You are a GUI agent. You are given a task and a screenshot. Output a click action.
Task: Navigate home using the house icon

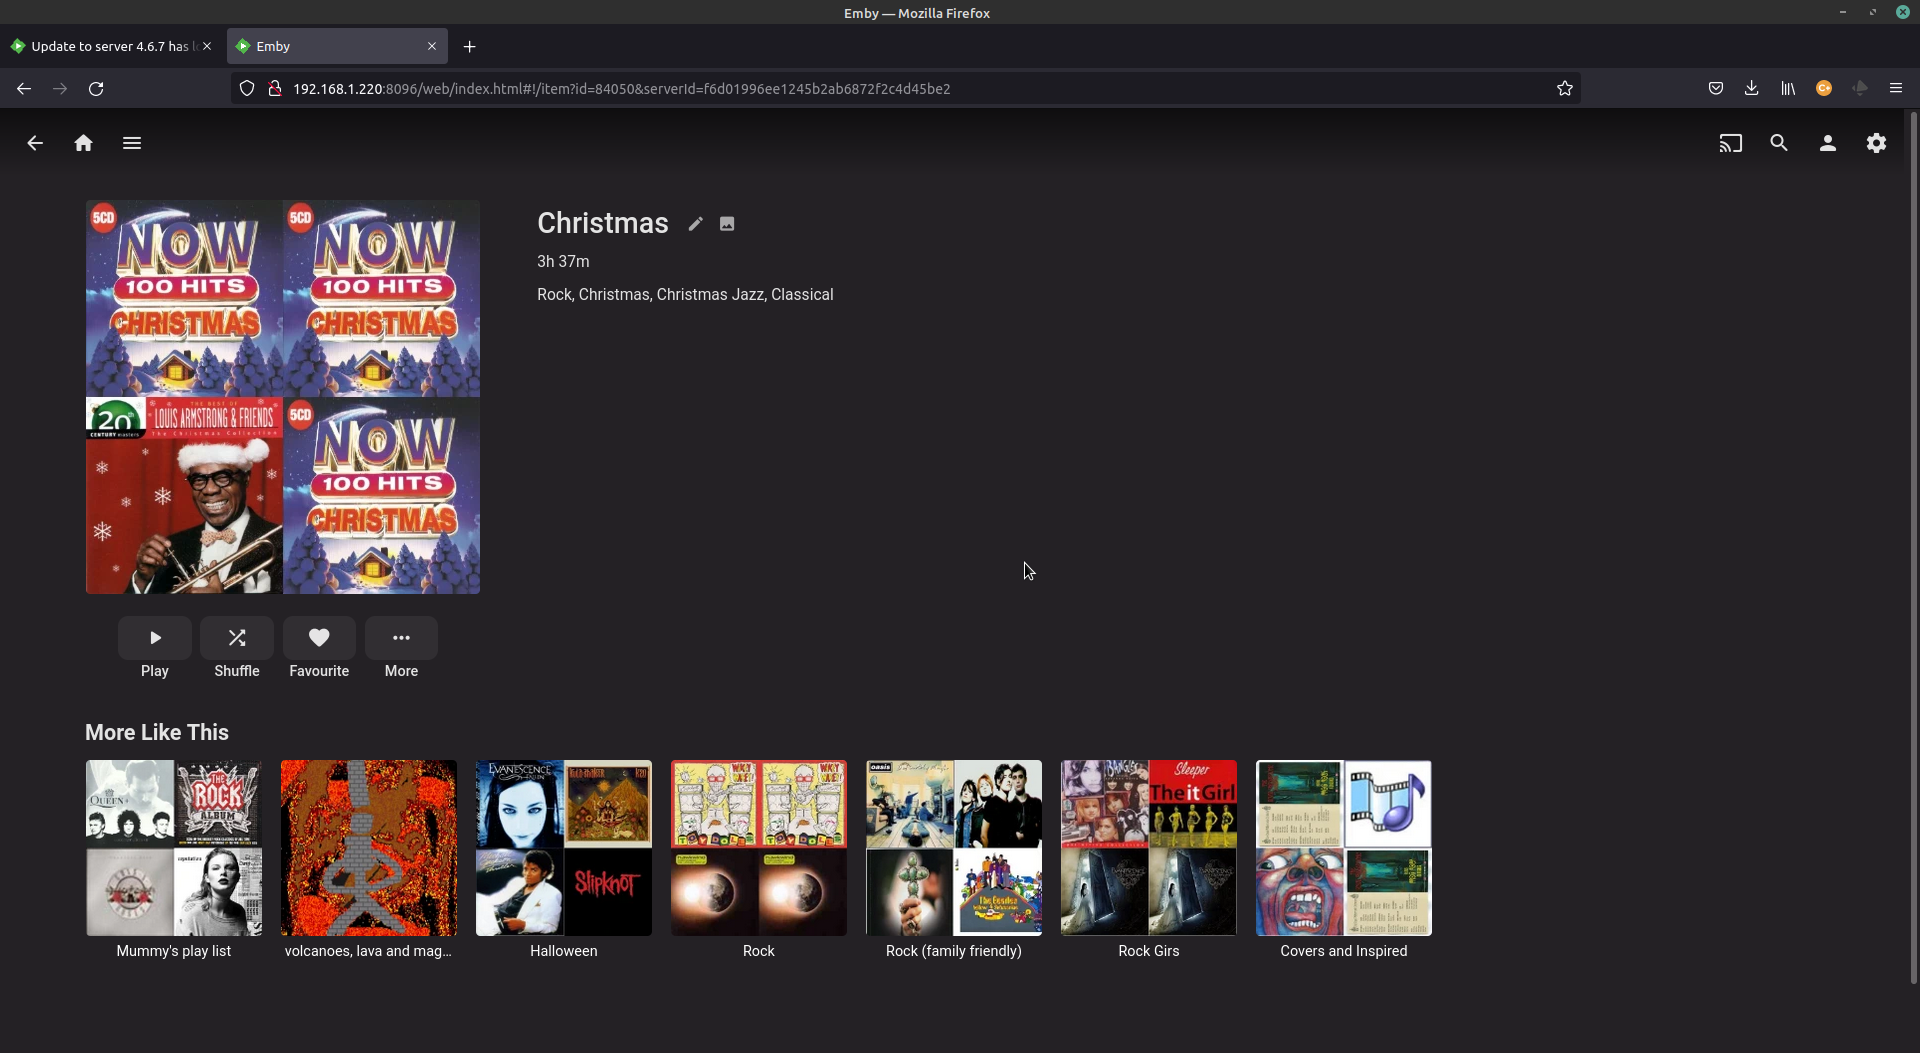coord(83,143)
